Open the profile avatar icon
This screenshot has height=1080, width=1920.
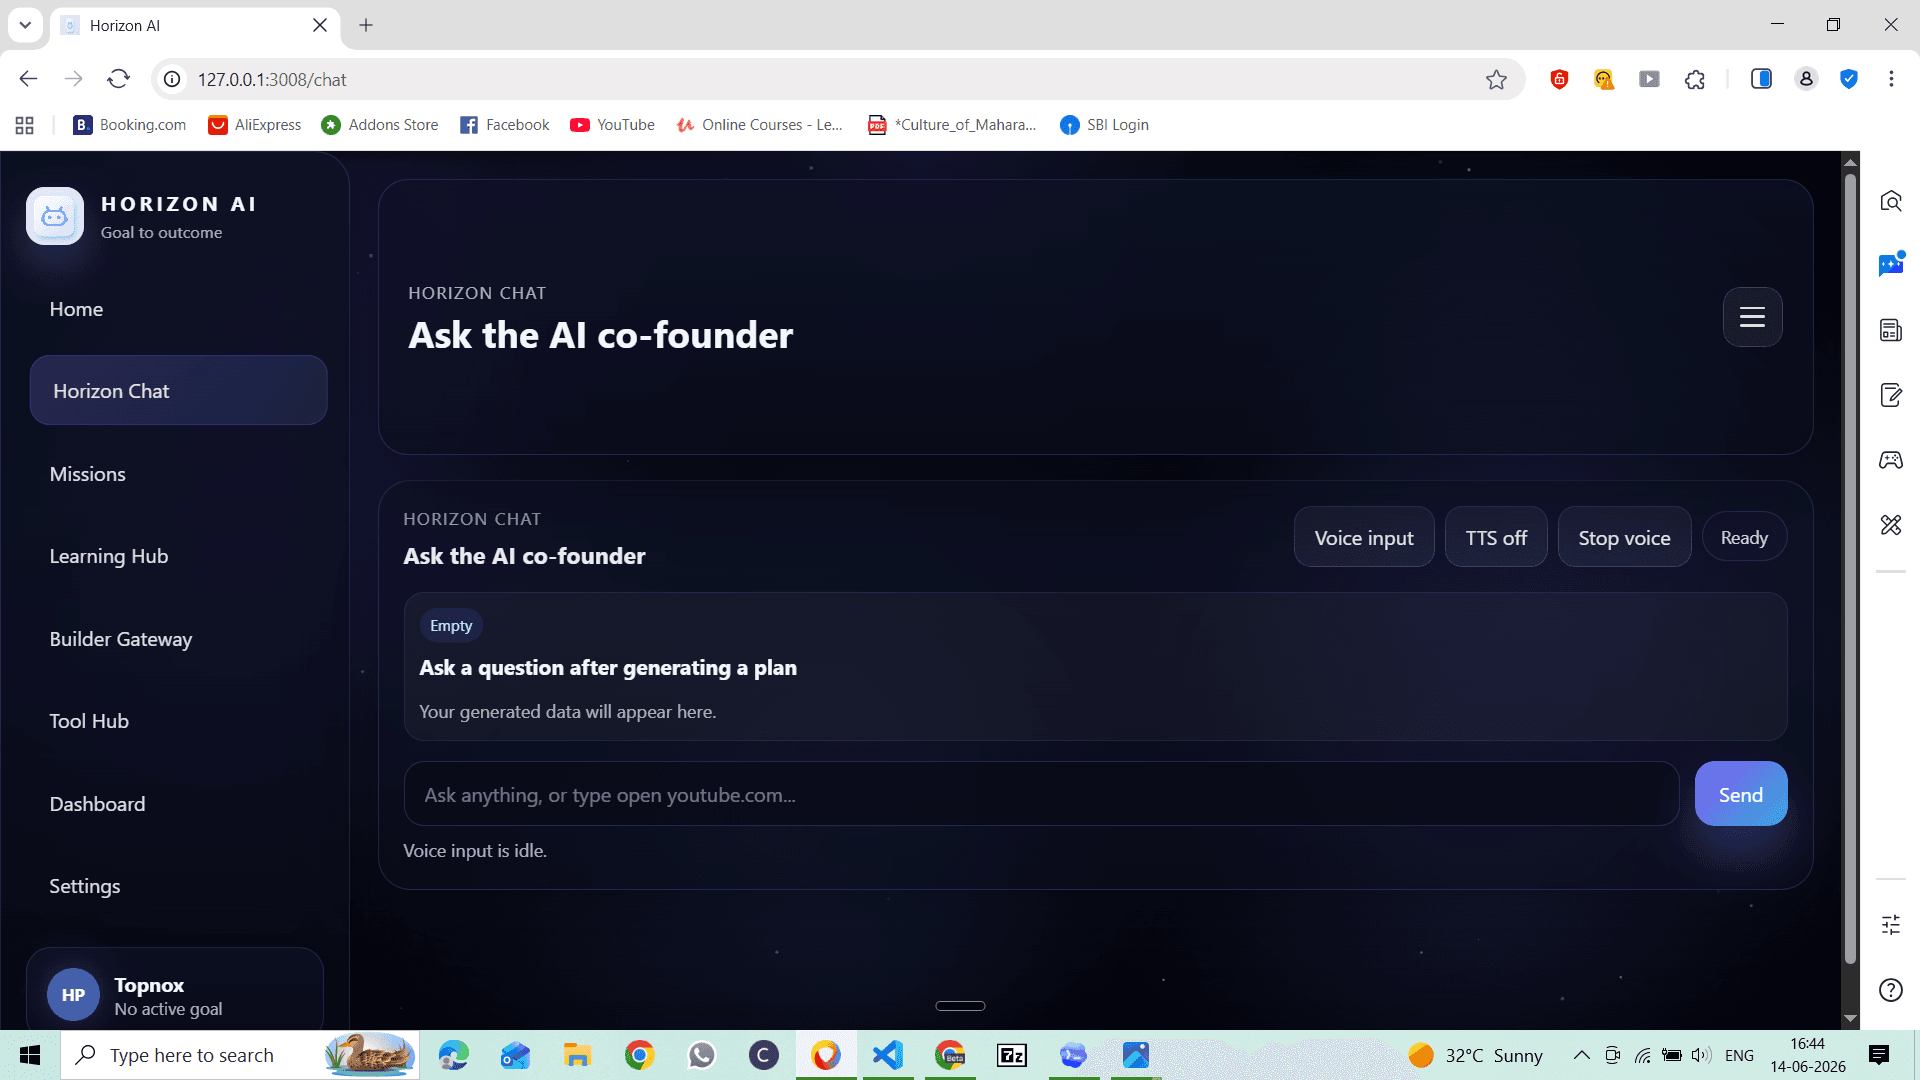[1806, 79]
